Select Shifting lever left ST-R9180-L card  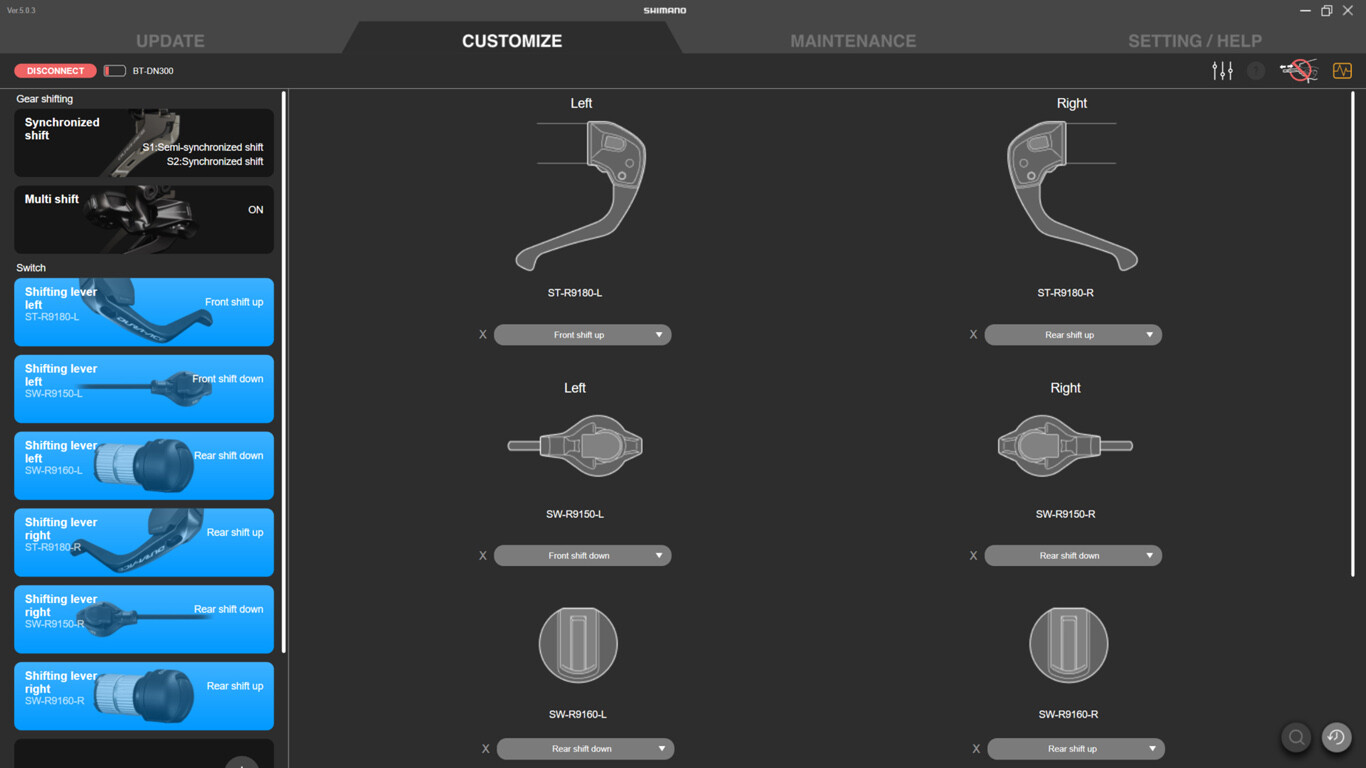coord(144,312)
